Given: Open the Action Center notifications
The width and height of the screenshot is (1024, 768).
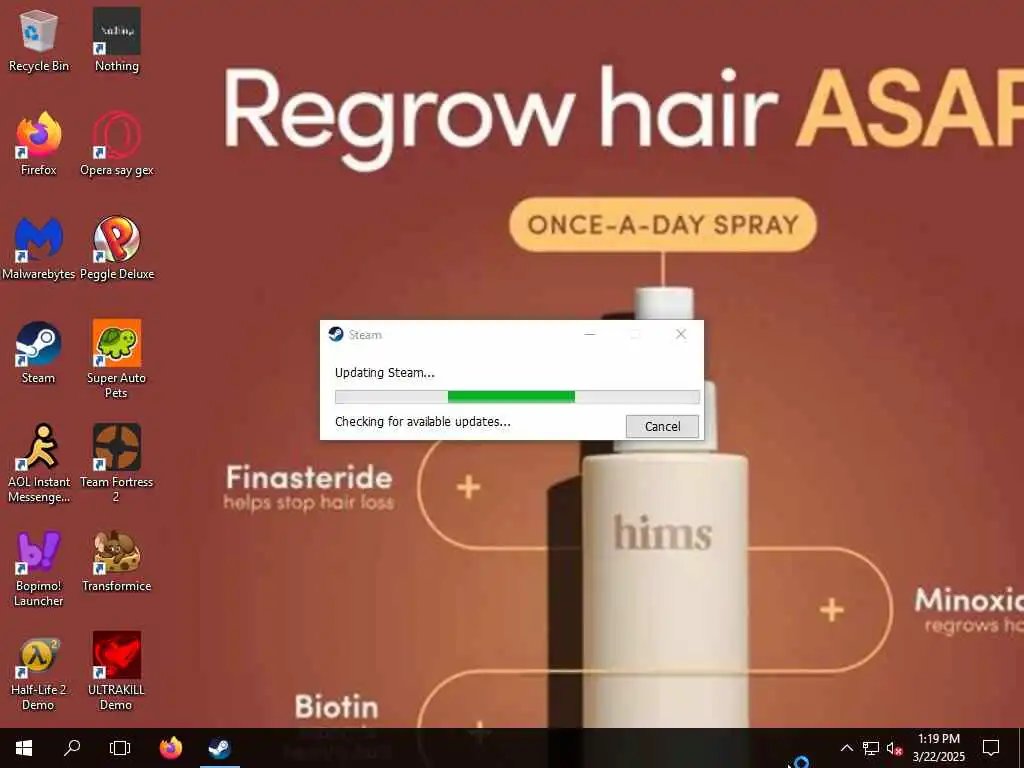Looking at the screenshot, I should pos(991,748).
